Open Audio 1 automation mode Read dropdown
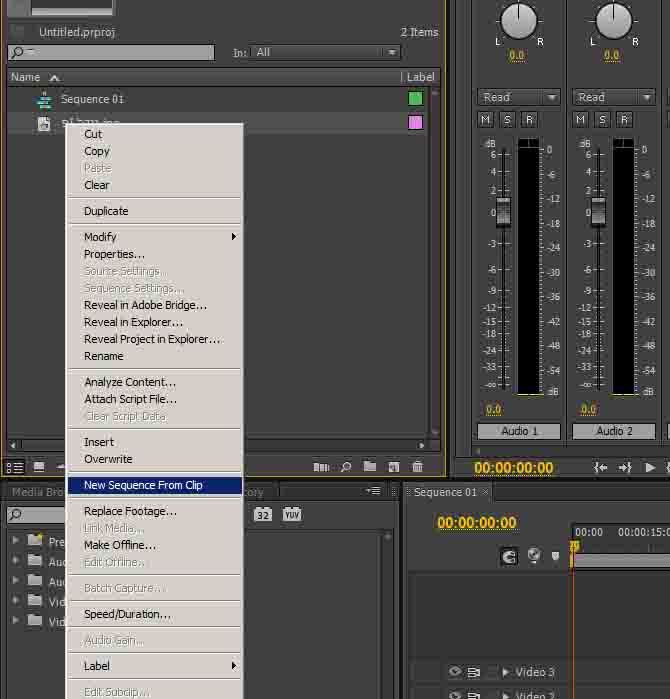Screen dimensions: 670x699 [x=519, y=97]
